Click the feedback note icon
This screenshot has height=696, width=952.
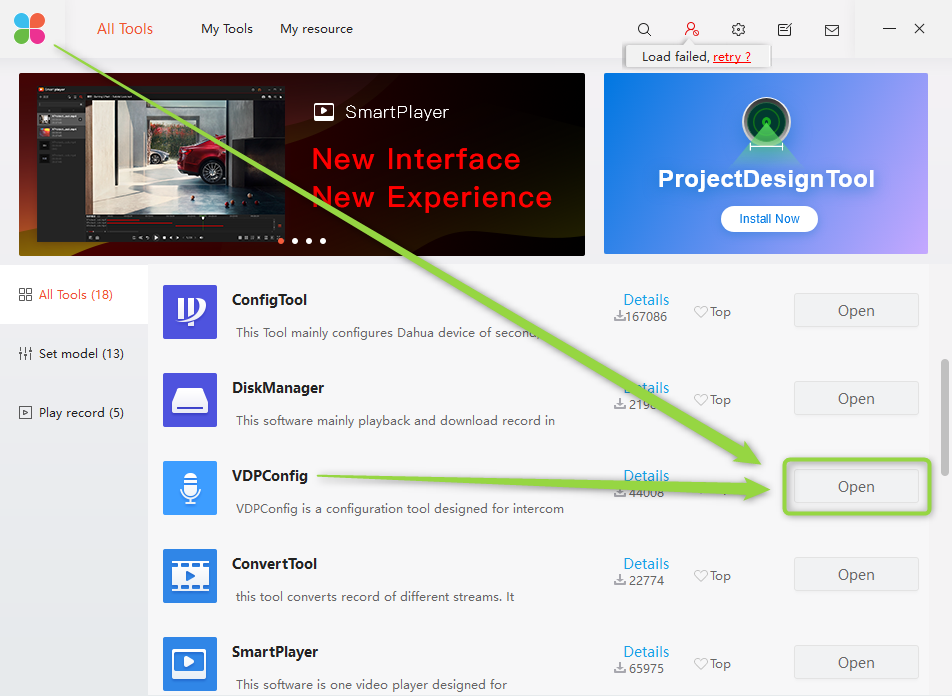(x=784, y=29)
